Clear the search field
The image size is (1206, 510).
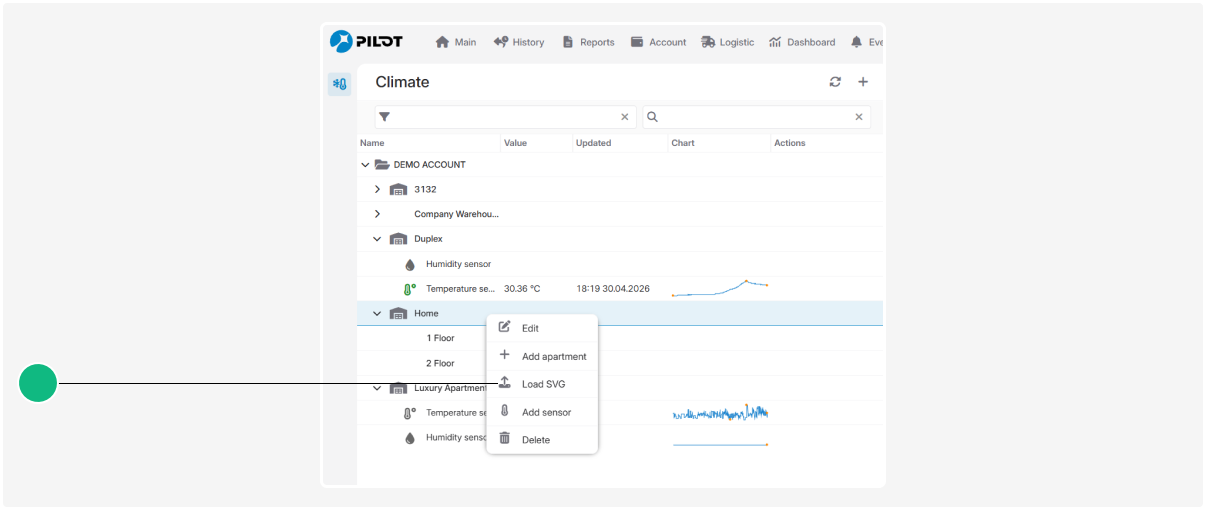pyautogui.click(x=858, y=117)
